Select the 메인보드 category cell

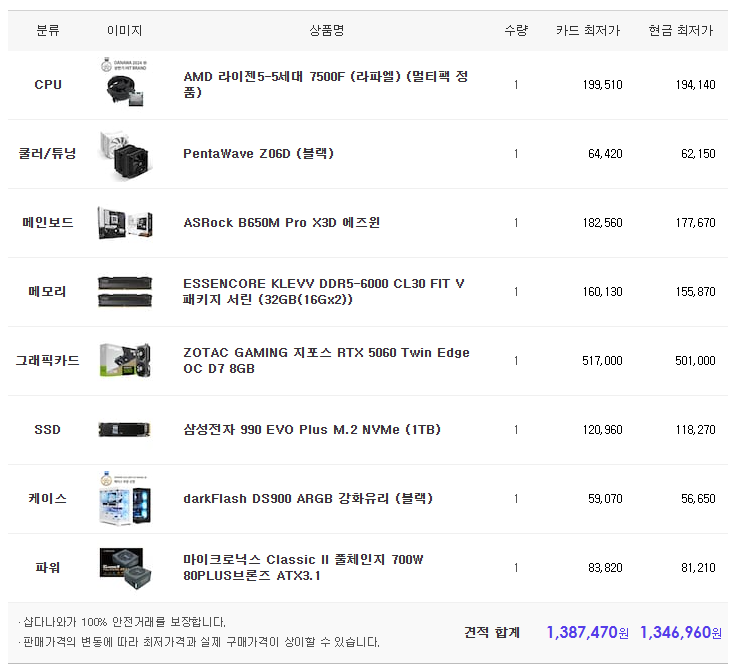[x=48, y=222]
